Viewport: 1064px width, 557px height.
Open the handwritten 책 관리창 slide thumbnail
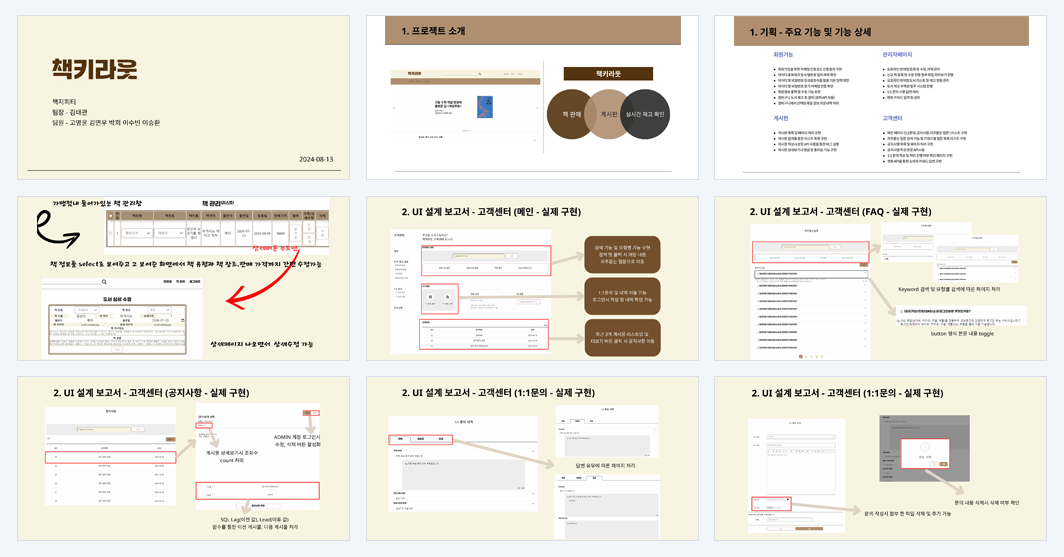[x=183, y=278]
